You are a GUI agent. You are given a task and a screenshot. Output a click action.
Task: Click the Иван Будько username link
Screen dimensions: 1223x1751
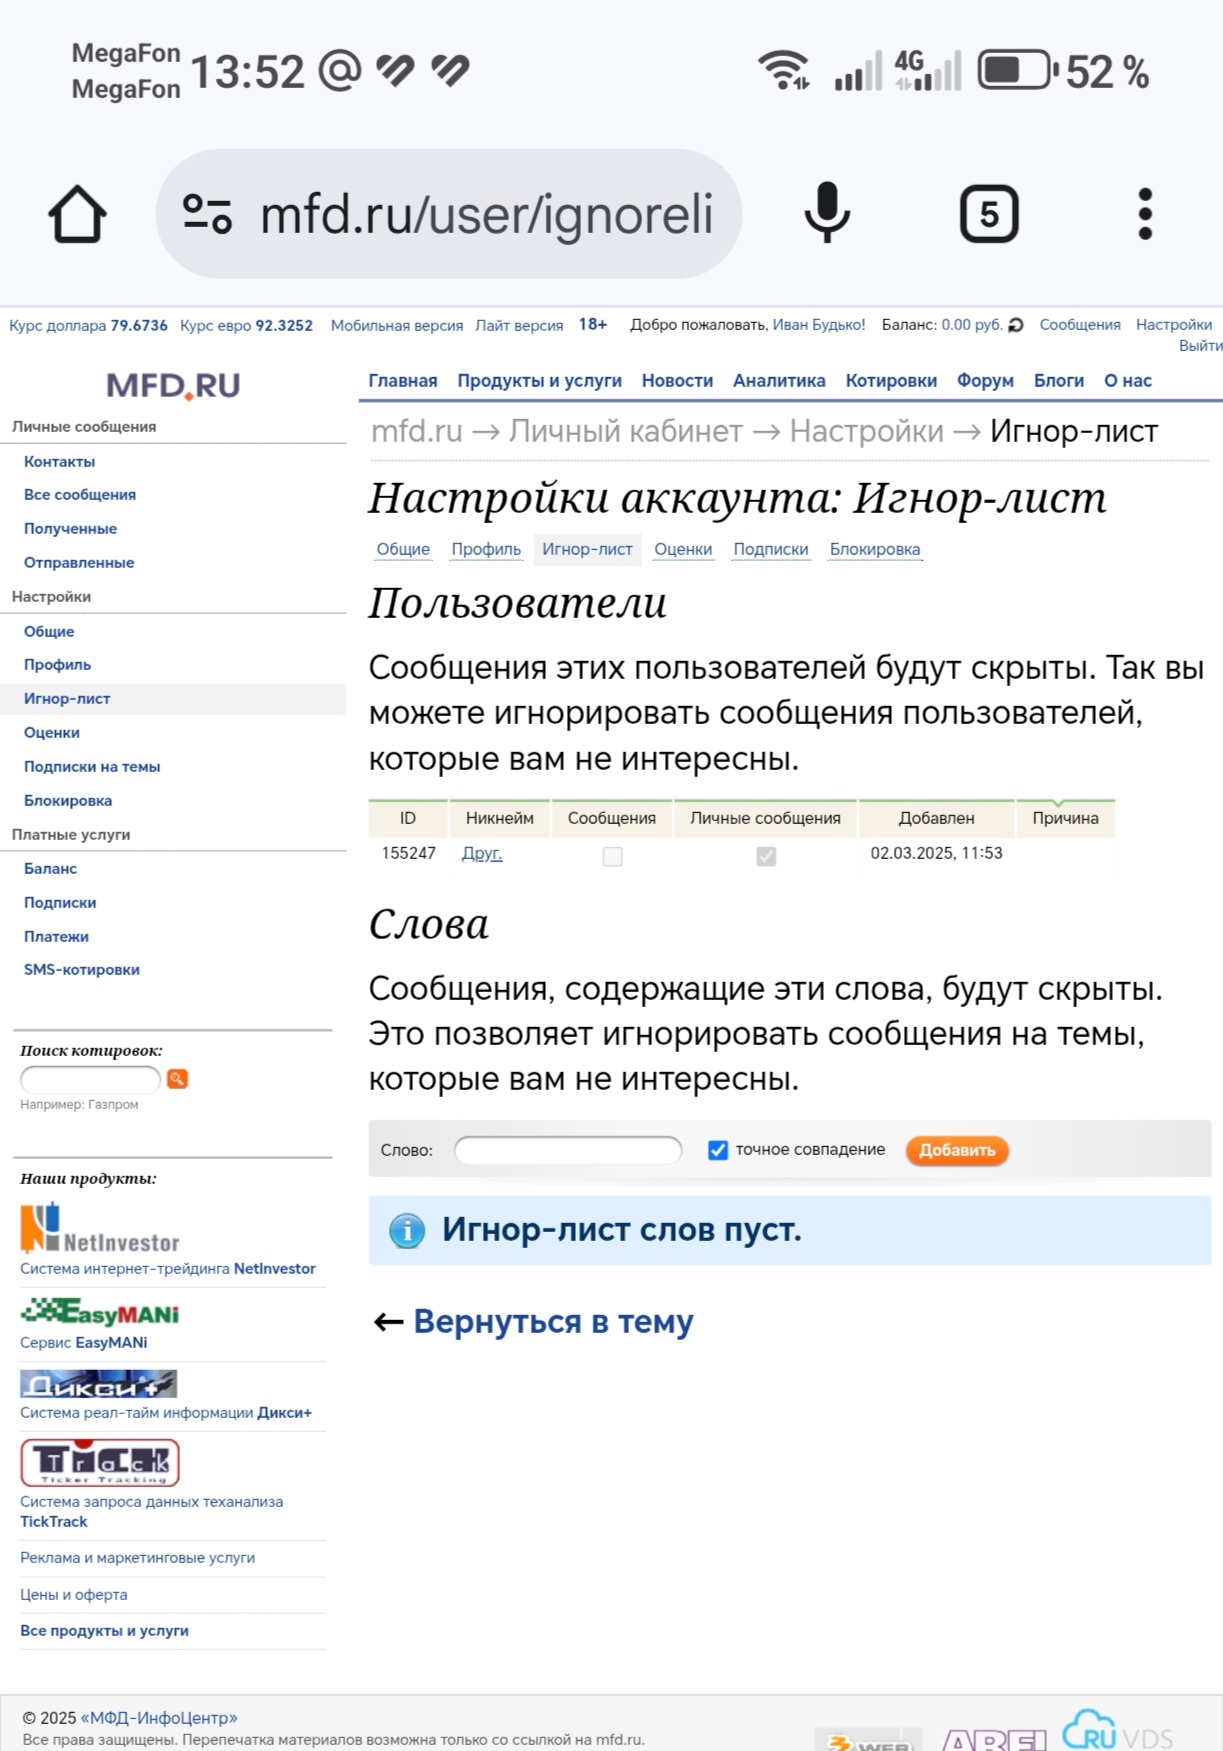point(818,325)
